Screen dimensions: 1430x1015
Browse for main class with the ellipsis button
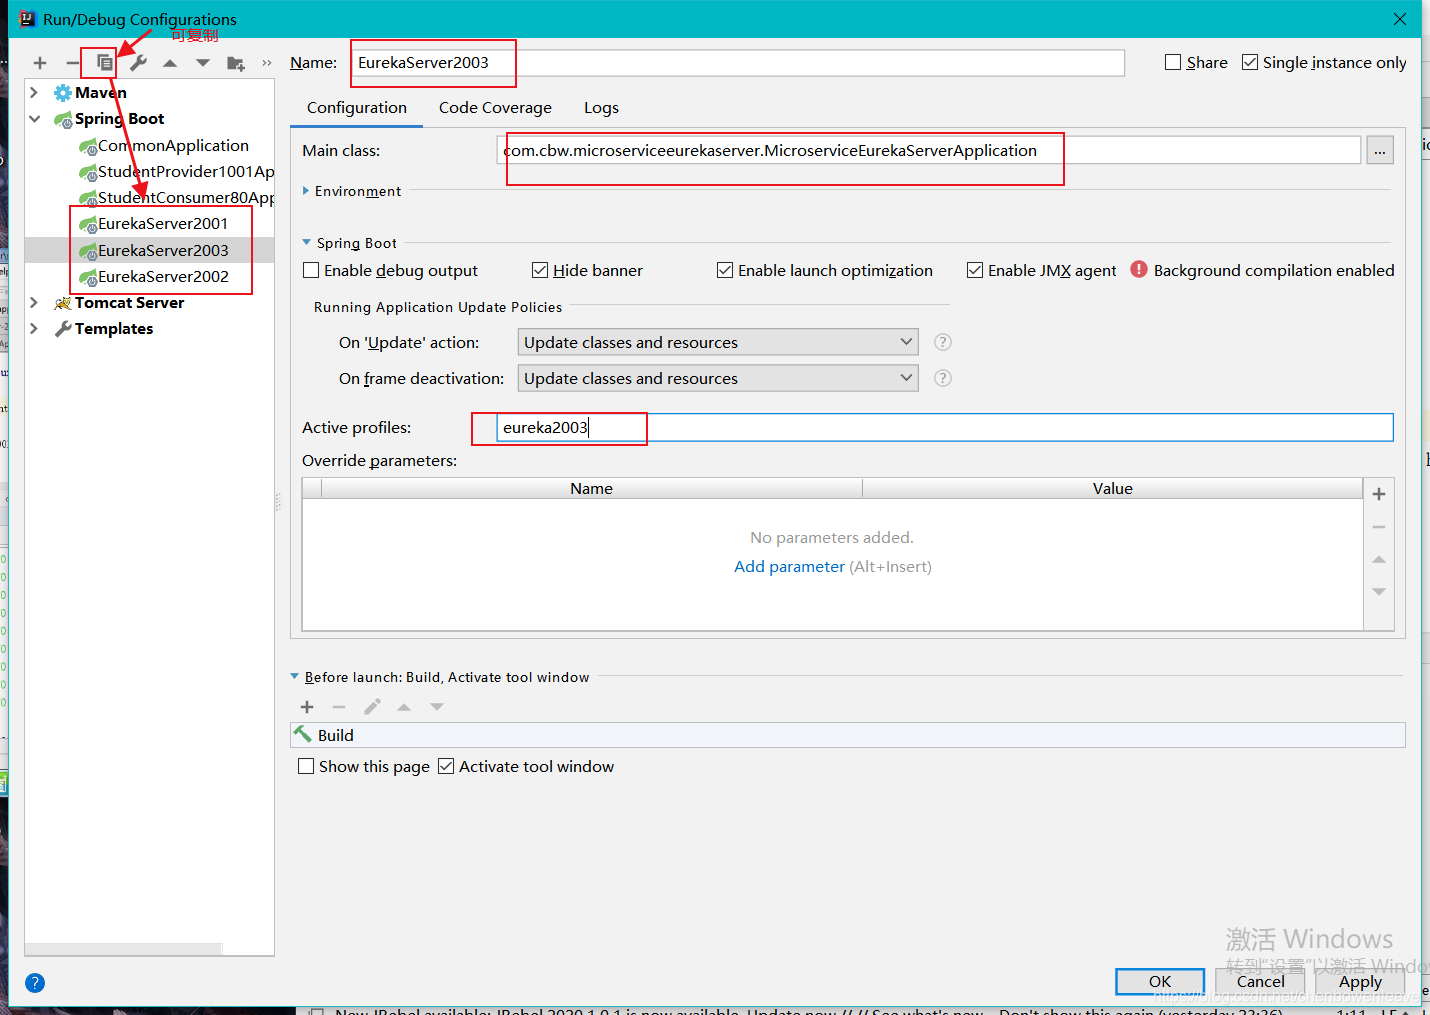tap(1380, 151)
